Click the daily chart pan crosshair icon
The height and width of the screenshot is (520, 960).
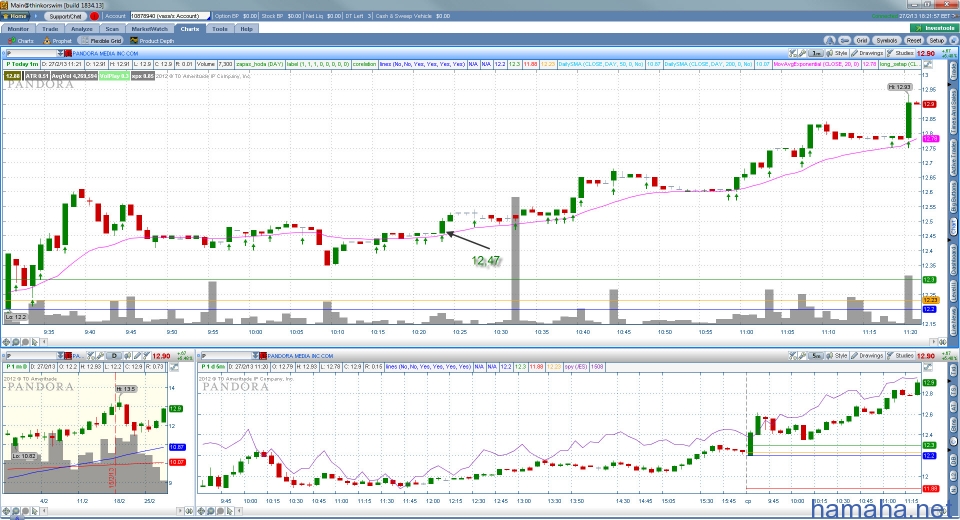pyautogui.click(x=6, y=510)
